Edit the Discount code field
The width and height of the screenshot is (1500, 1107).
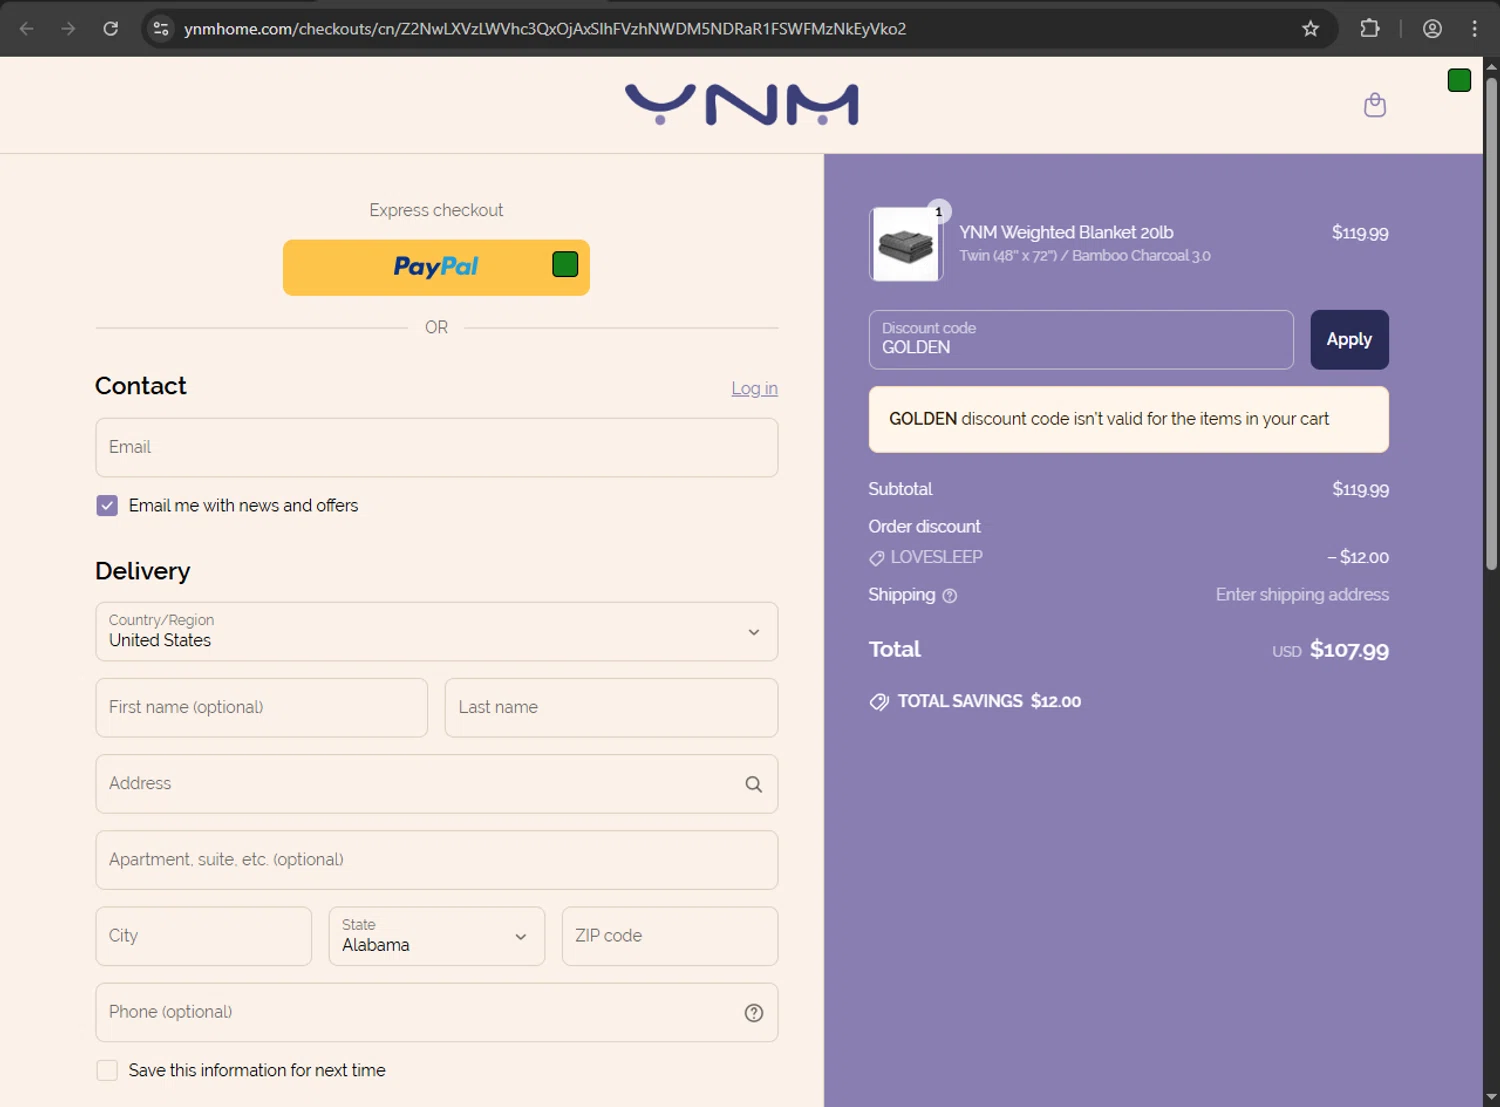point(1081,340)
